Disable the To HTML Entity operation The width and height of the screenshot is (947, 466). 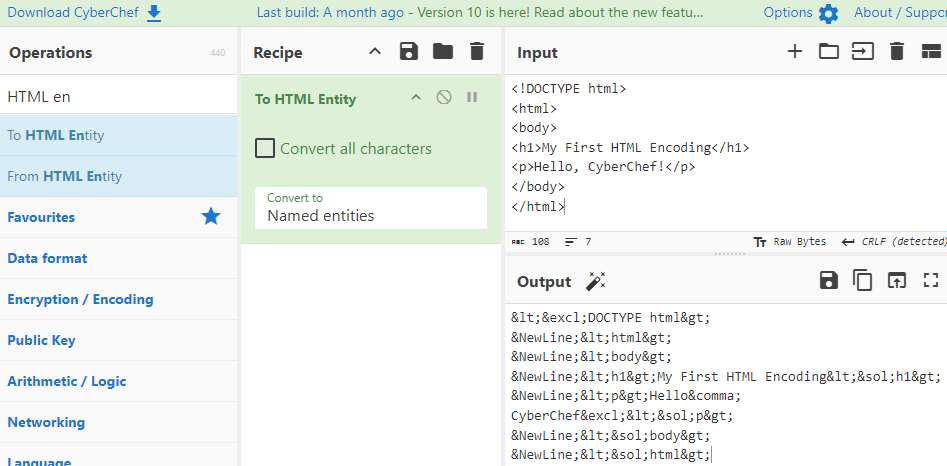(x=444, y=98)
